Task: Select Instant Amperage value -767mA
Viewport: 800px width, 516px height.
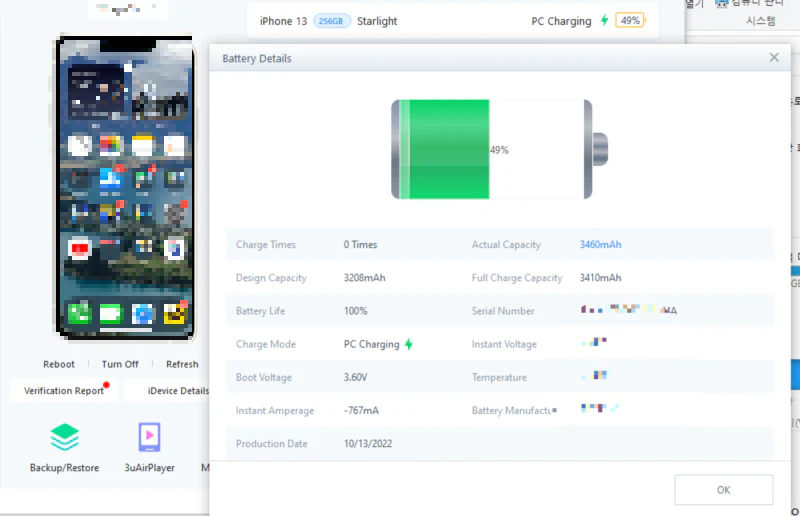Action: [361, 410]
